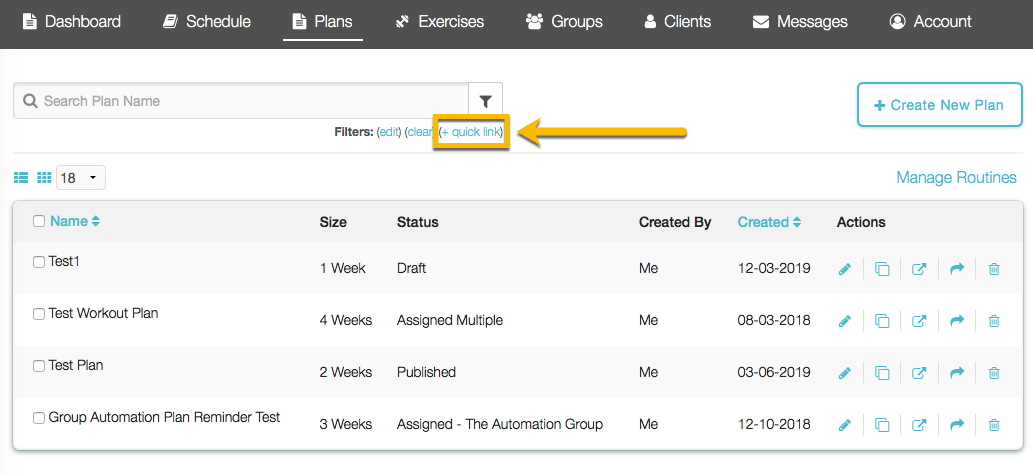The image size is (1033, 474).
Task: Sort plans by Created date
Action: click(x=769, y=222)
